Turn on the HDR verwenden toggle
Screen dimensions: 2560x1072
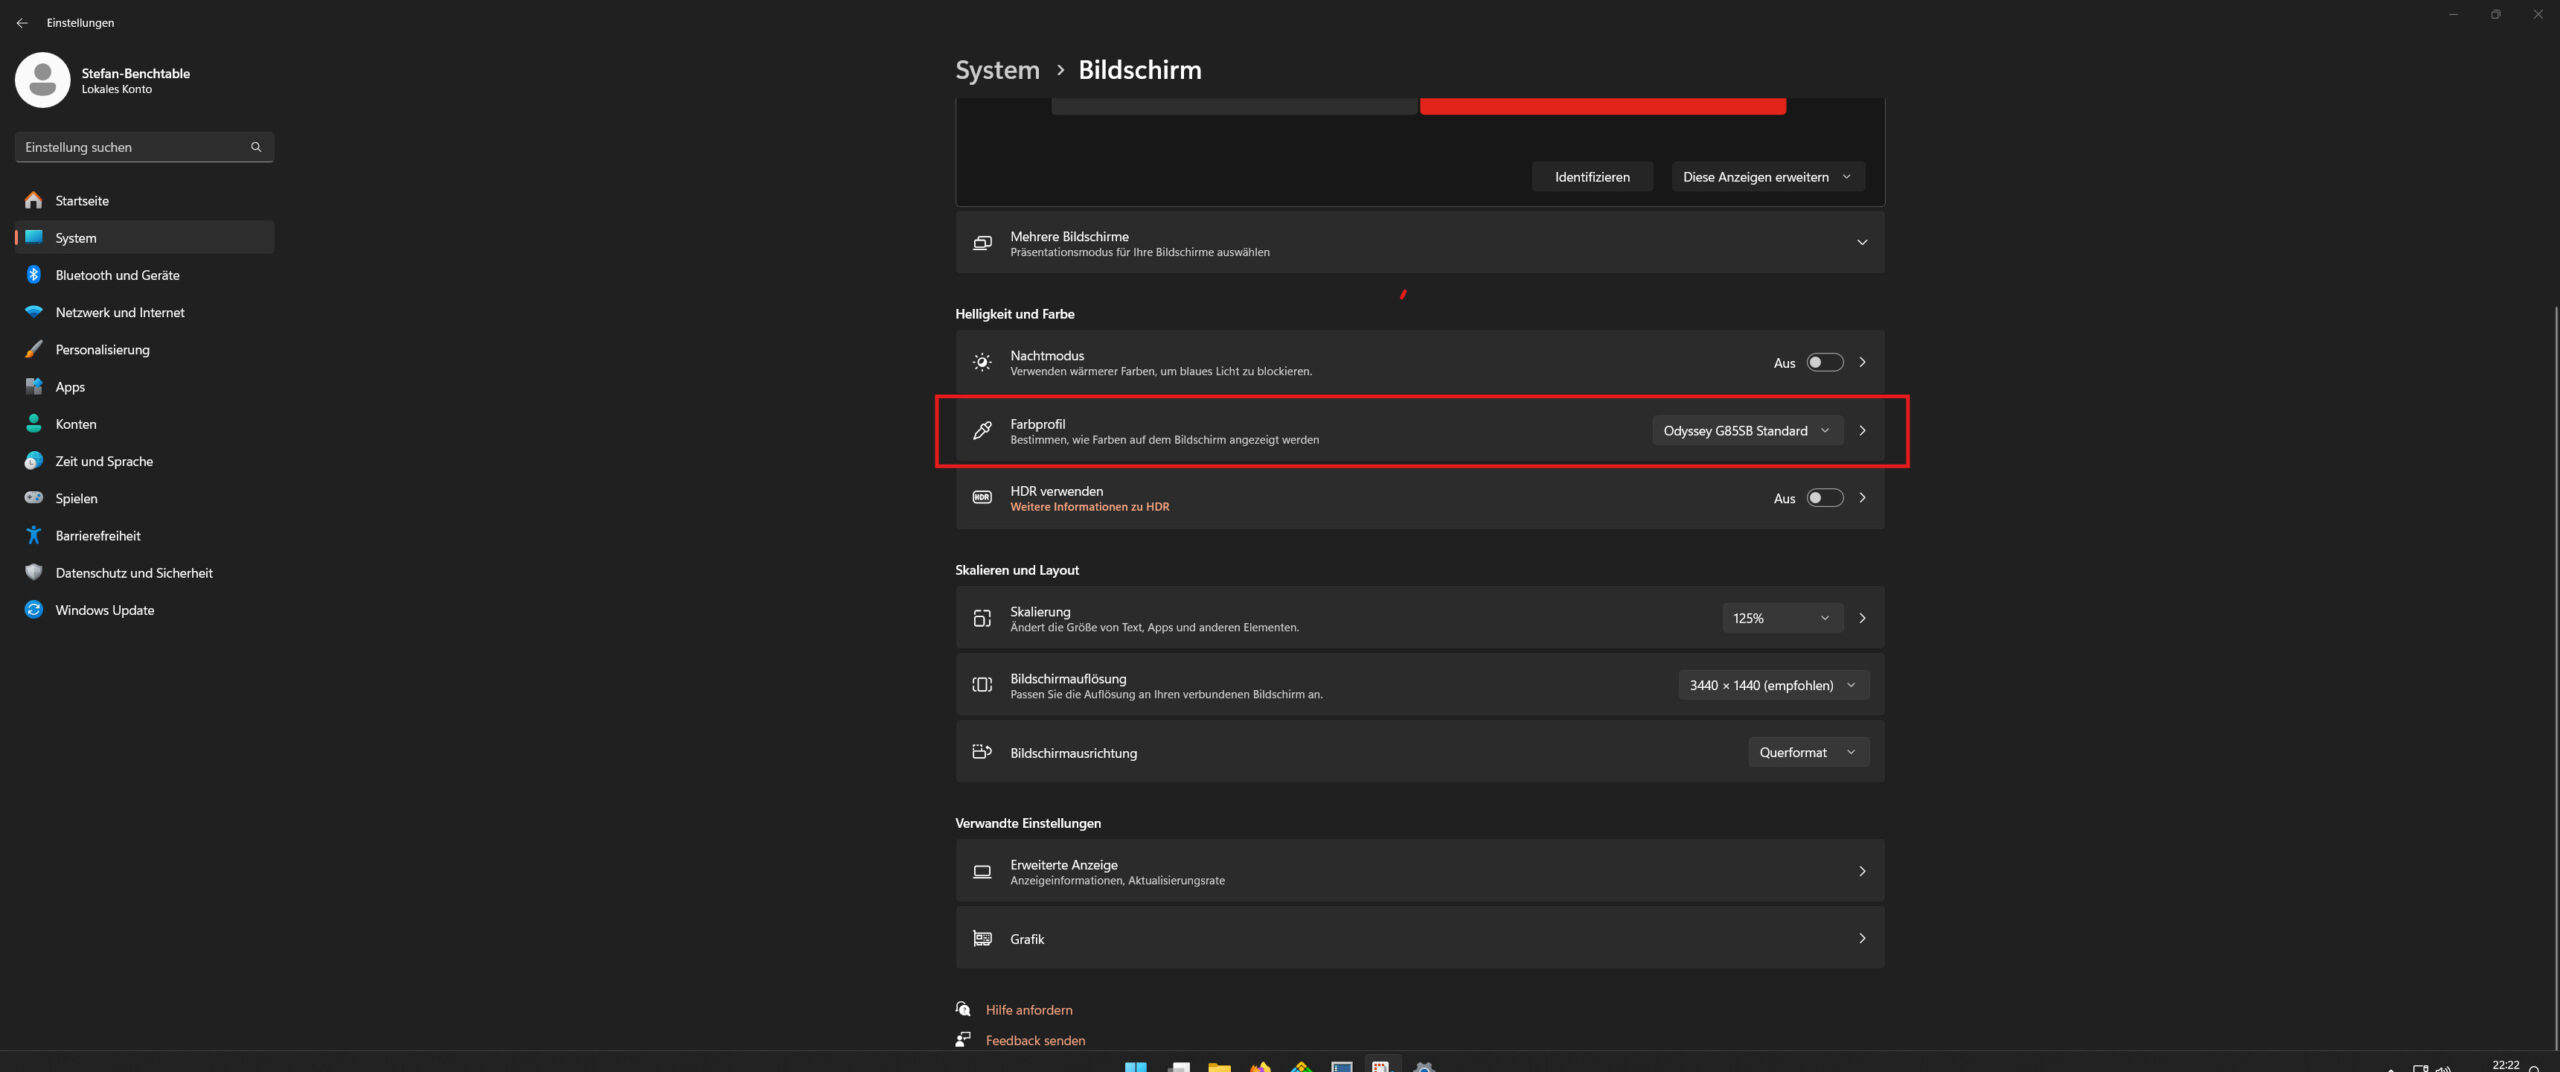(1824, 497)
